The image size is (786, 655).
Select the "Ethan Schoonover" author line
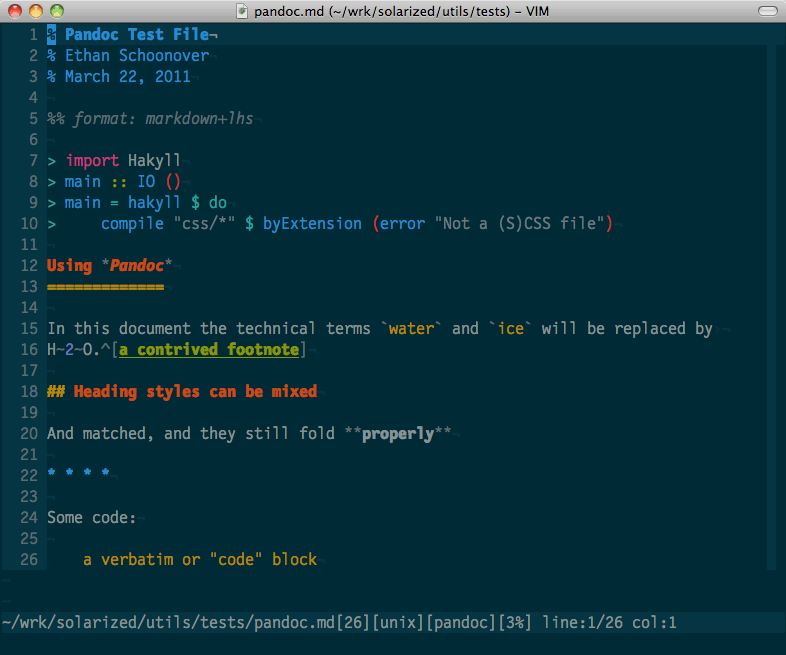click(x=136, y=56)
